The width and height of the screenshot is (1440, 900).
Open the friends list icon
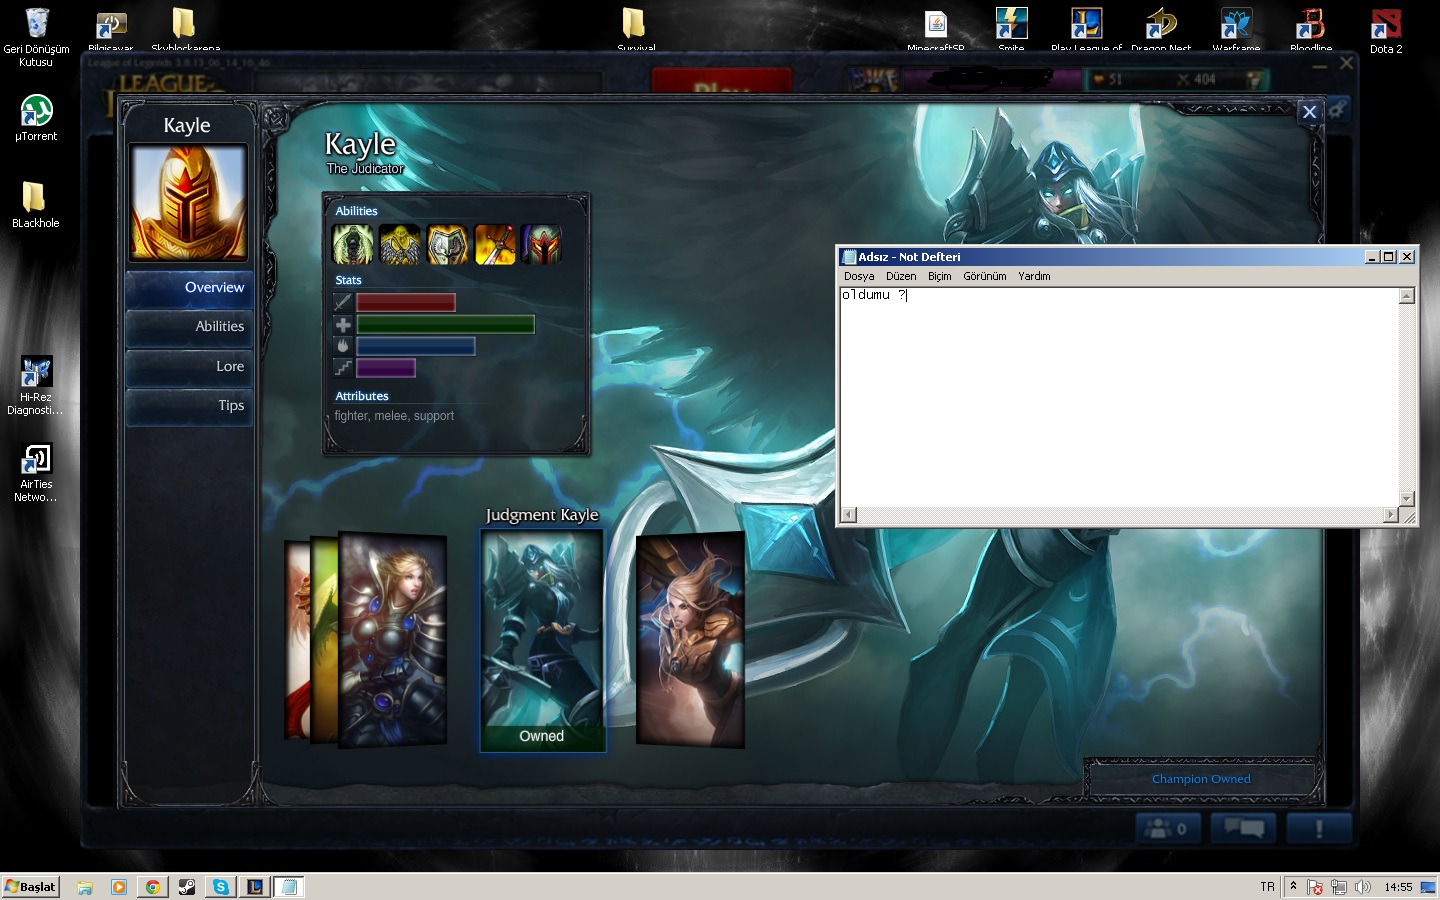point(1167,828)
